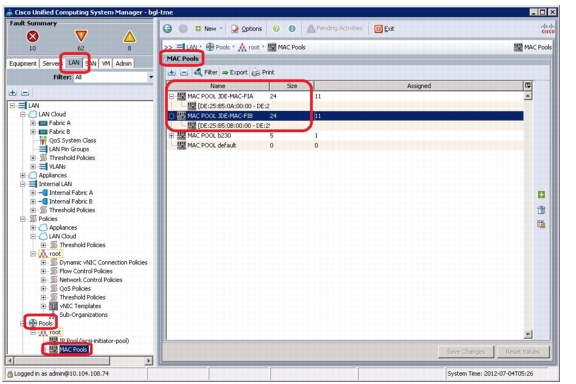
Task: Expand Dynamic vNIC Connection Policies
Action: click(x=43, y=262)
